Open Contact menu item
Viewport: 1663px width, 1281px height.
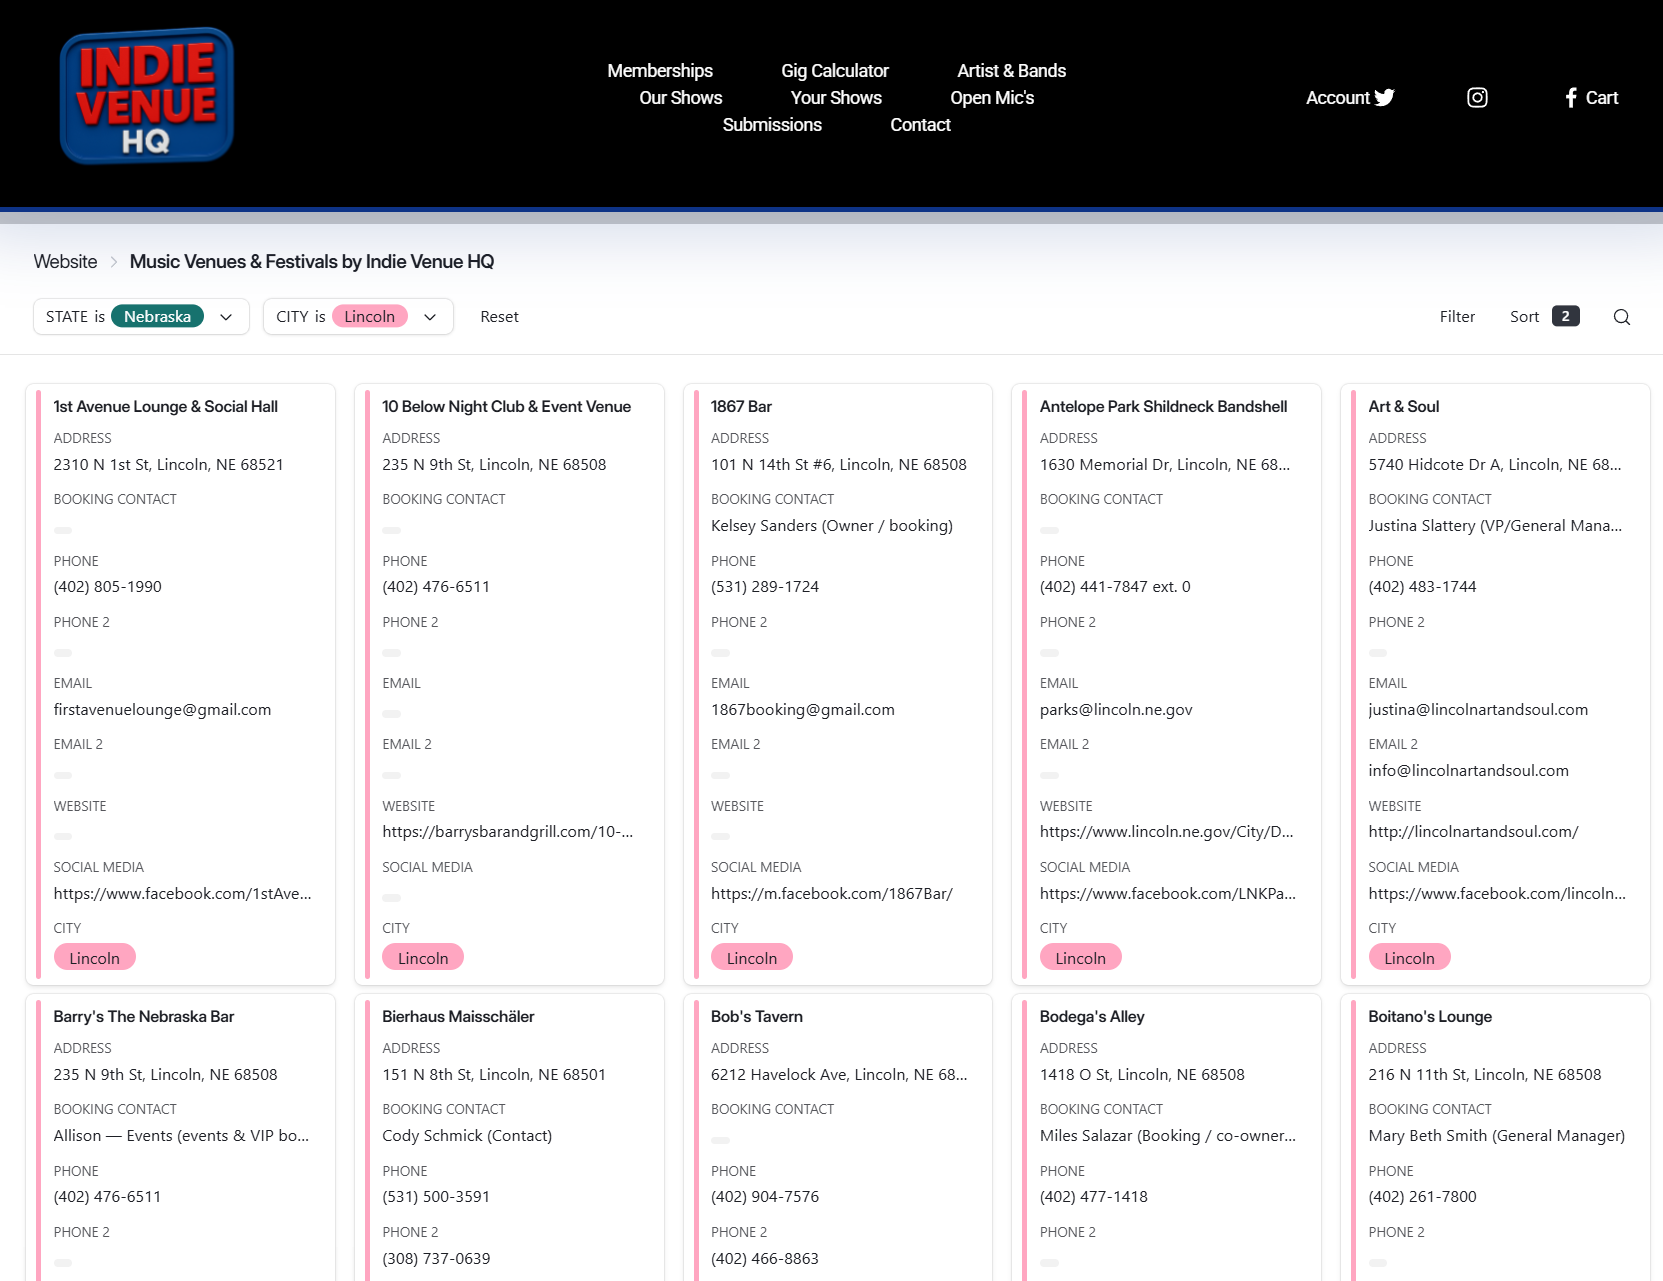pyautogui.click(x=920, y=125)
